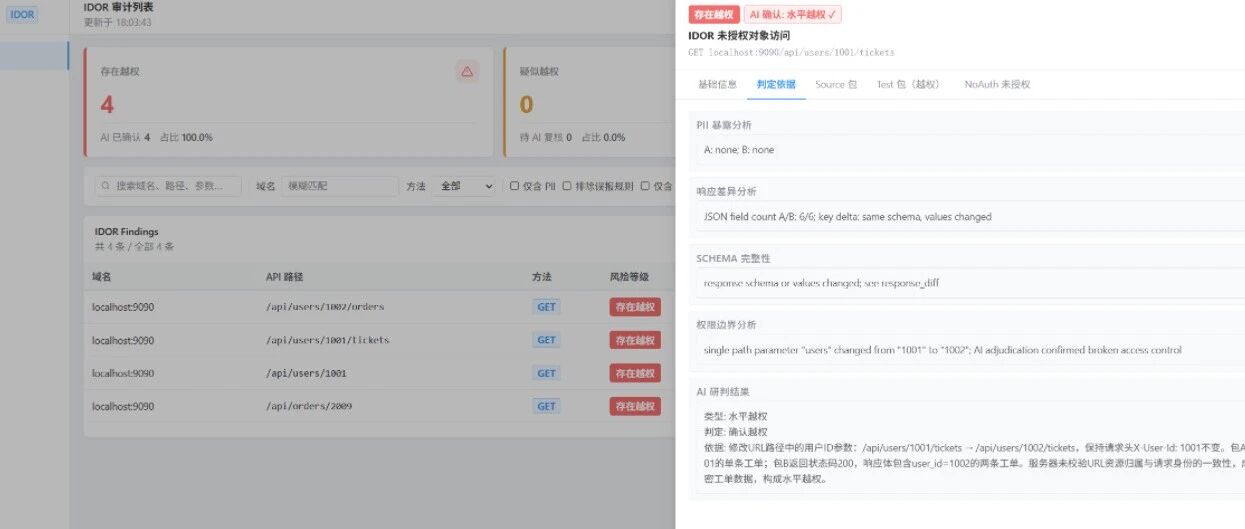Click 存在越权 badge in the /api/users/1001 row
This screenshot has width=1245, height=529.
[635, 373]
